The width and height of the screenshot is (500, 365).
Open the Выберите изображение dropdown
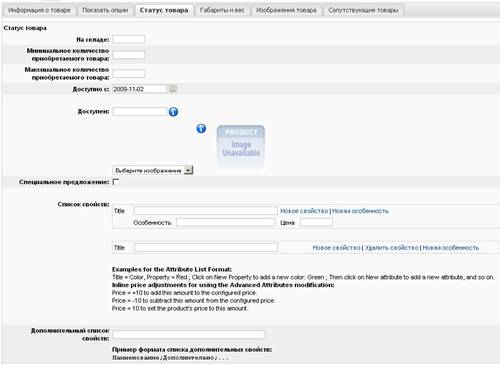pyautogui.click(x=153, y=170)
